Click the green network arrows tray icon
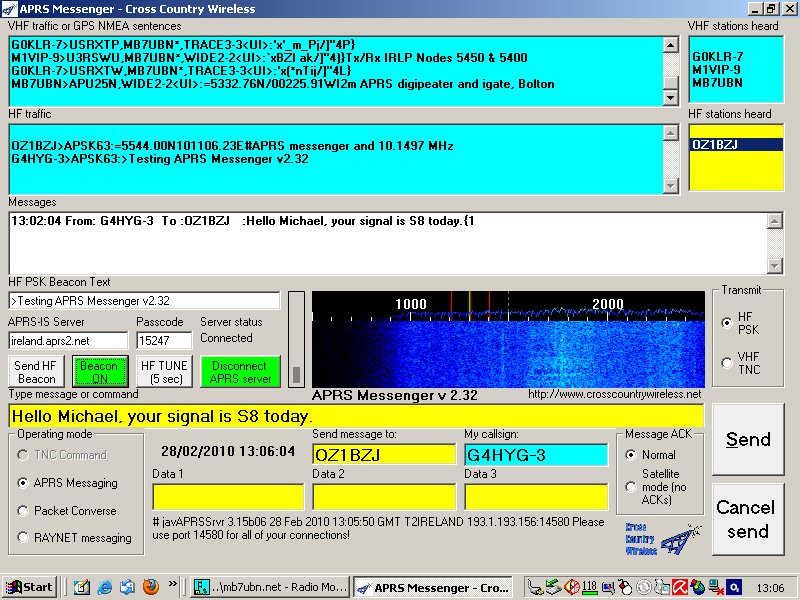 tap(553, 588)
